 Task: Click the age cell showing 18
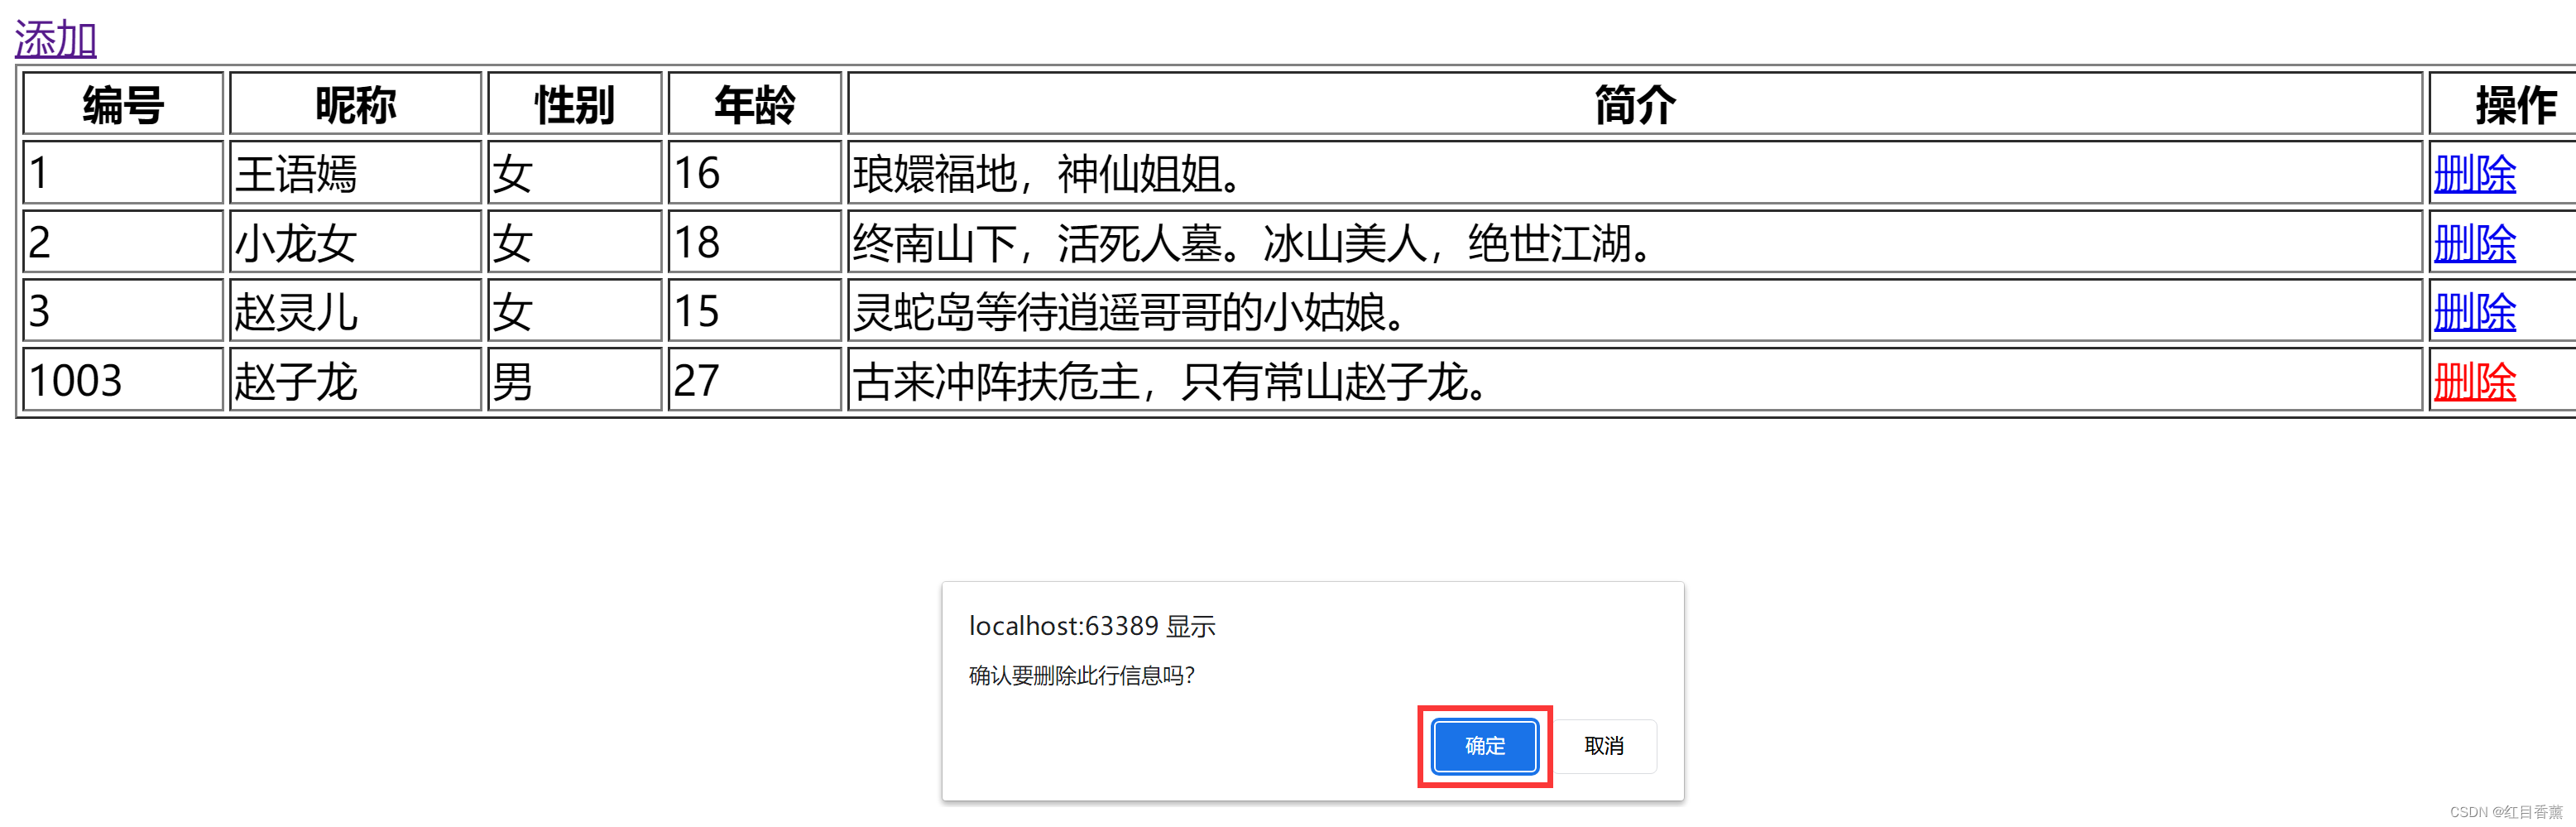point(755,242)
